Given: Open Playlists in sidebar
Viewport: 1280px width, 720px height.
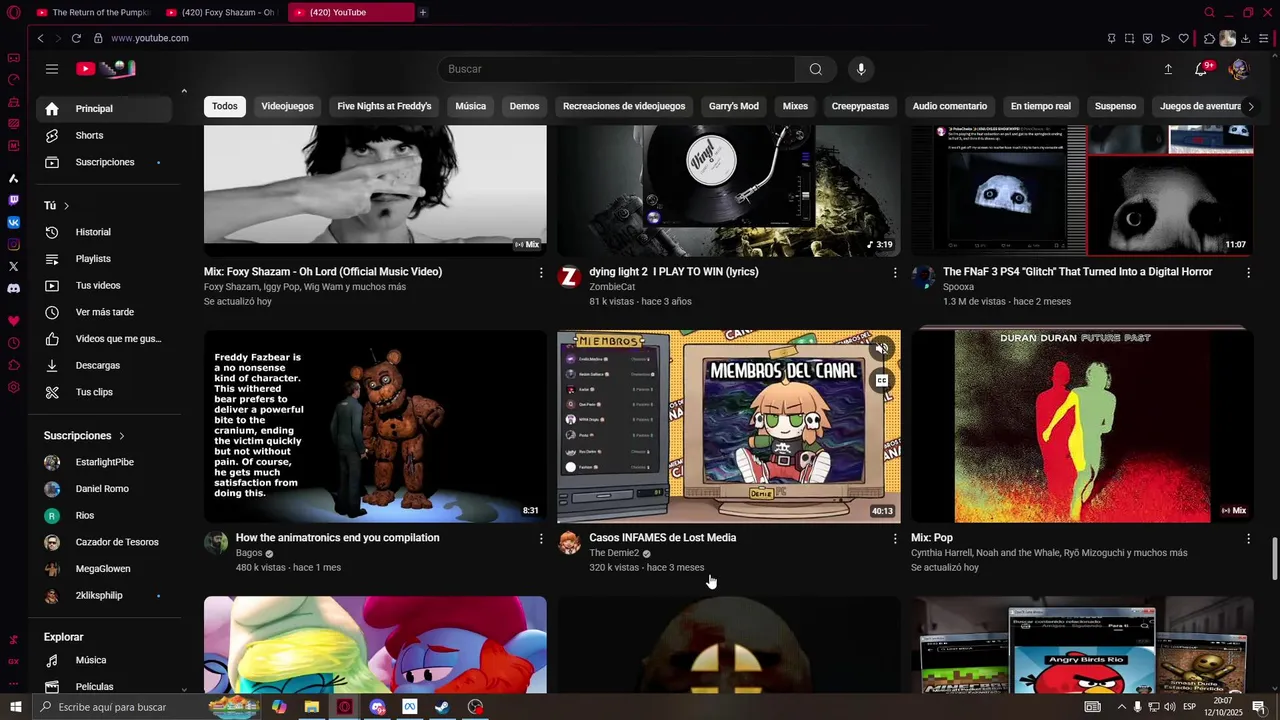Looking at the screenshot, I should pyautogui.click(x=103, y=259).
